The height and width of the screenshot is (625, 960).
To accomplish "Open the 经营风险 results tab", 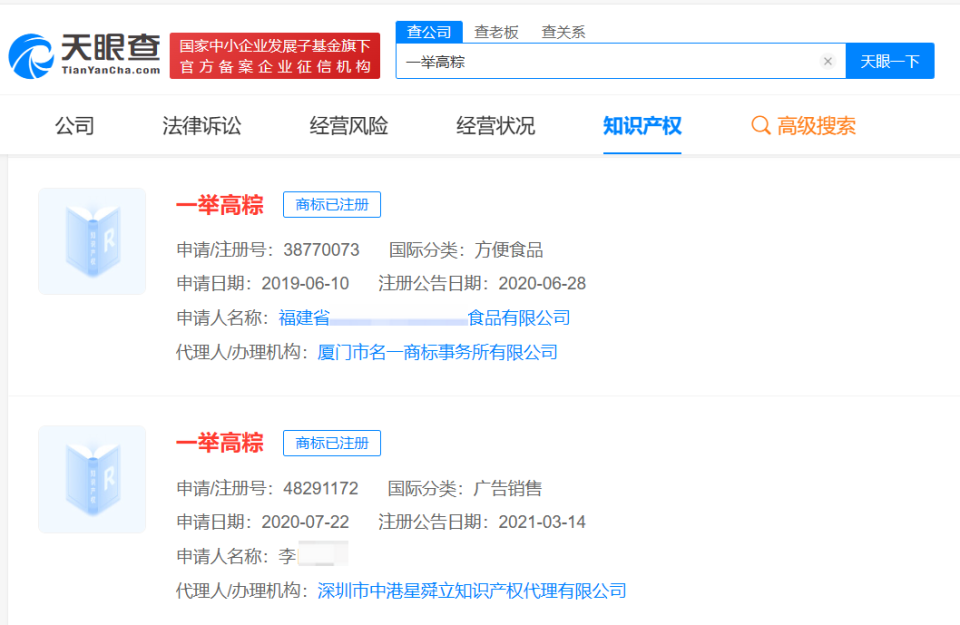I will [x=348, y=126].
